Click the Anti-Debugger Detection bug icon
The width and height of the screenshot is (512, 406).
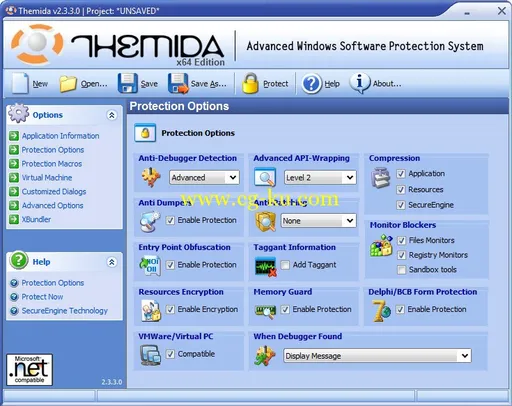point(151,177)
